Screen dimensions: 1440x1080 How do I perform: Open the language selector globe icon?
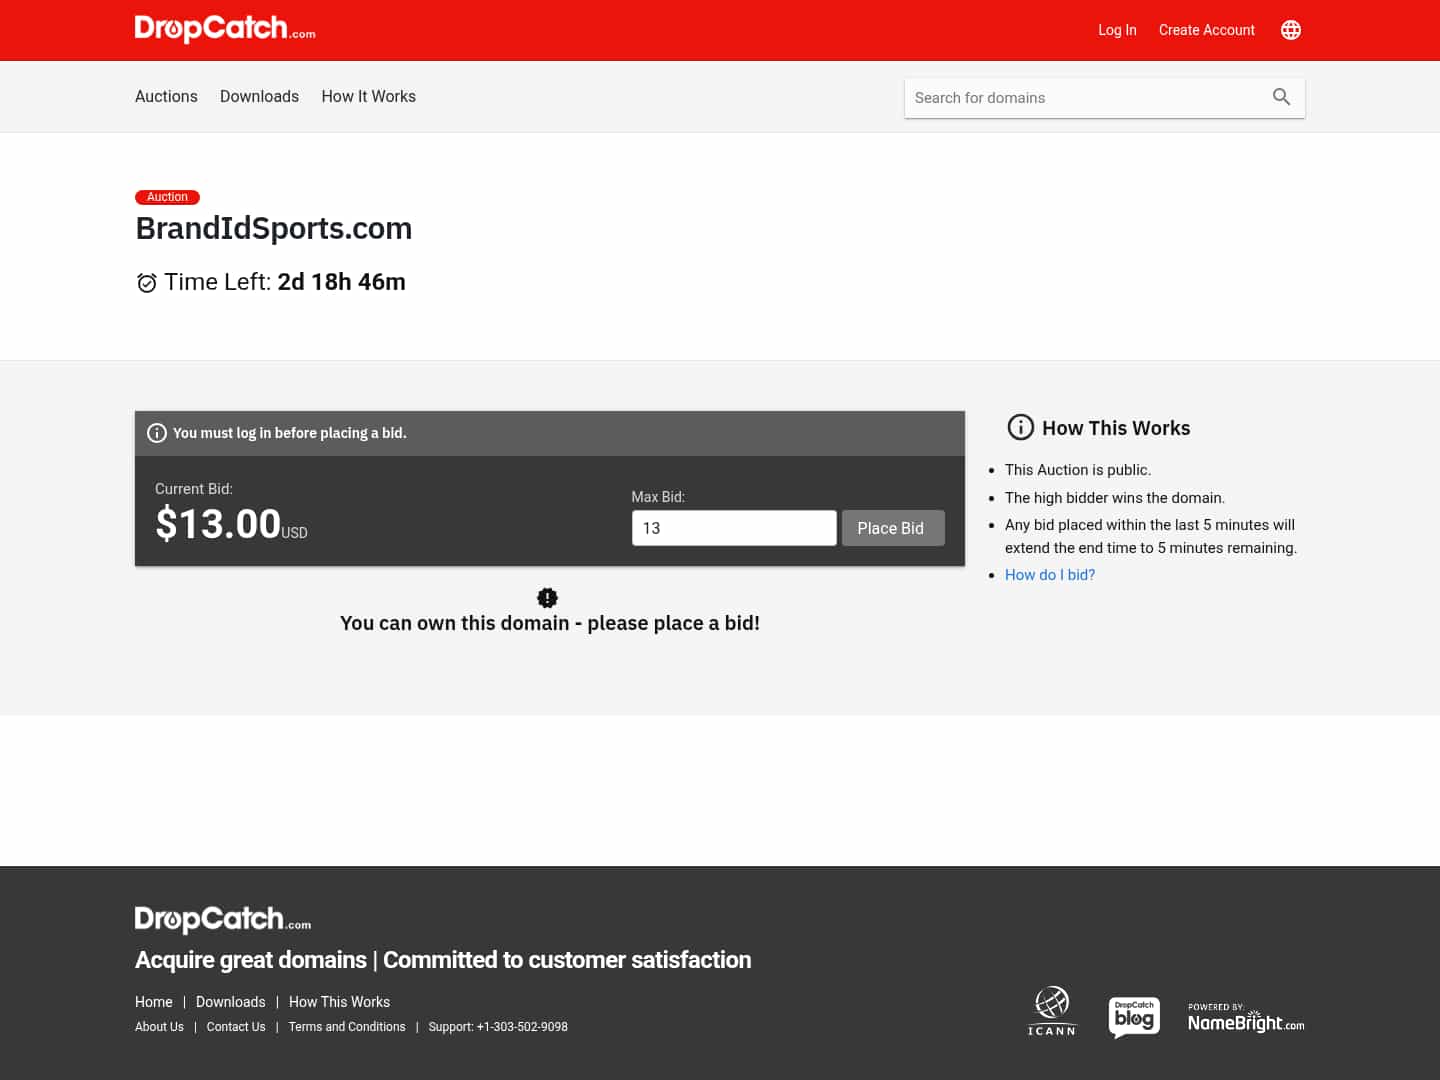(1290, 30)
